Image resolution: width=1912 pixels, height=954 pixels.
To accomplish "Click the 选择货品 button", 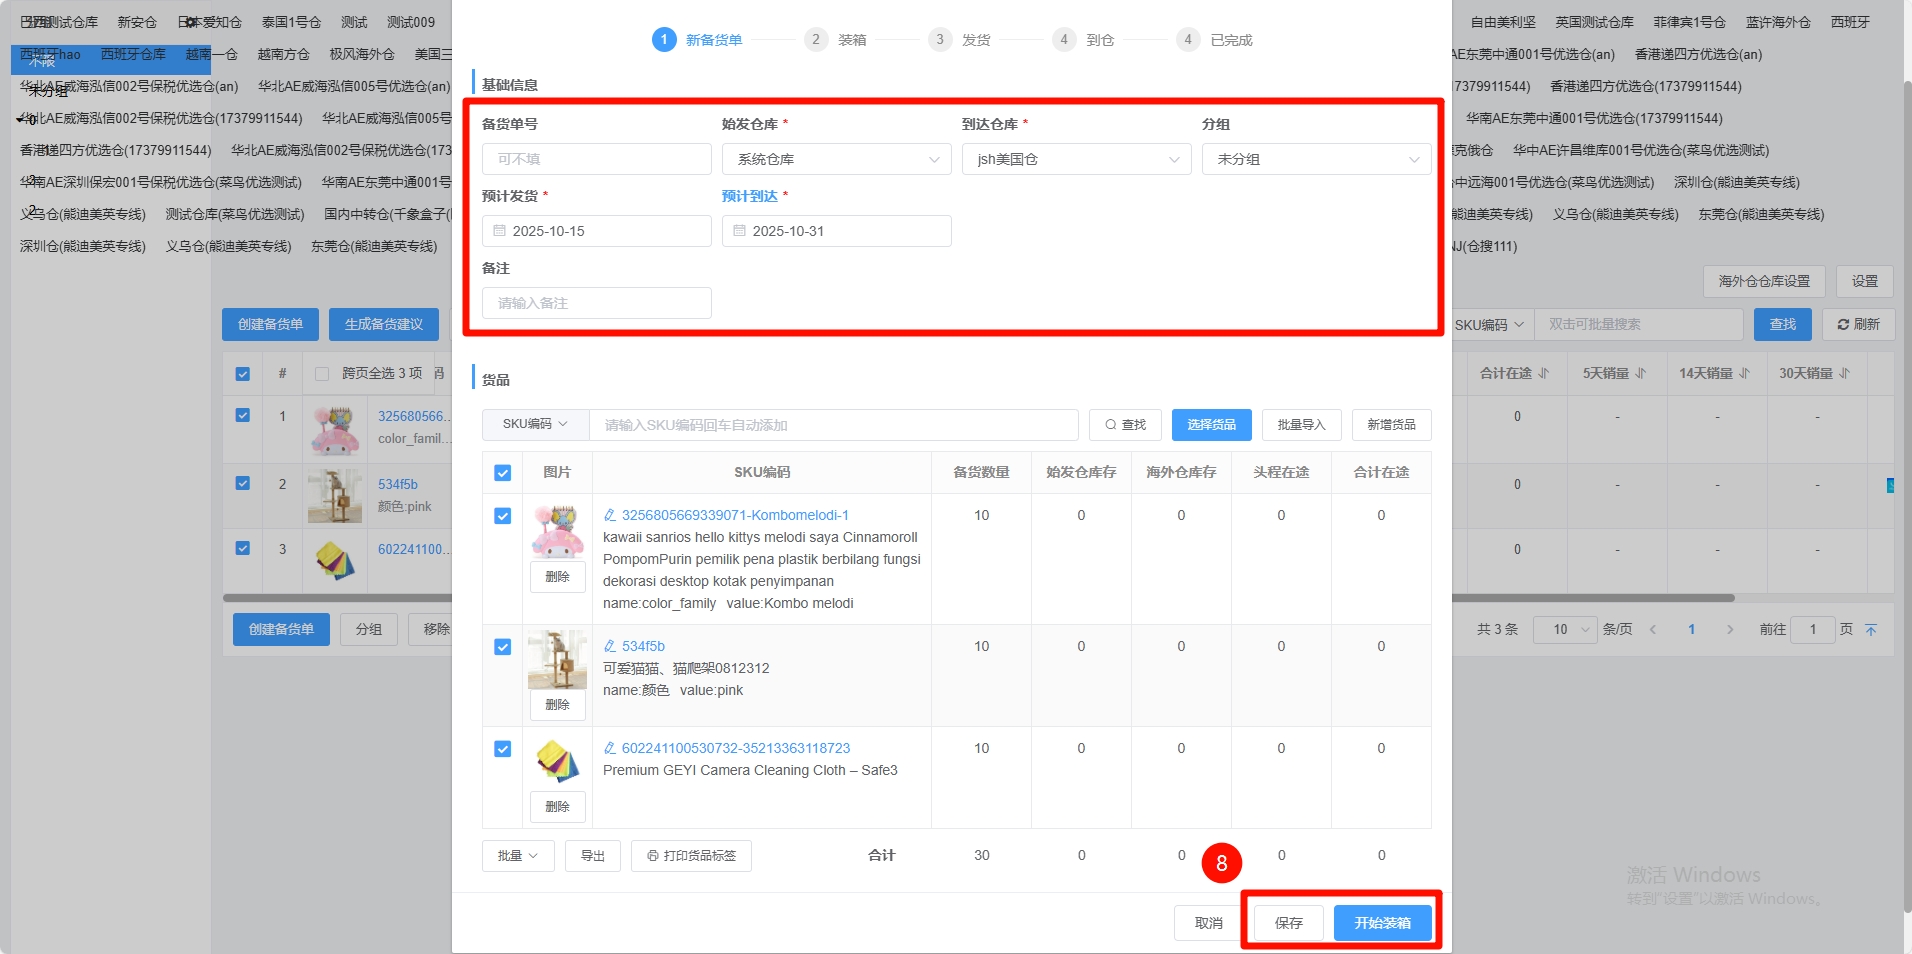I will [x=1211, y=425].
